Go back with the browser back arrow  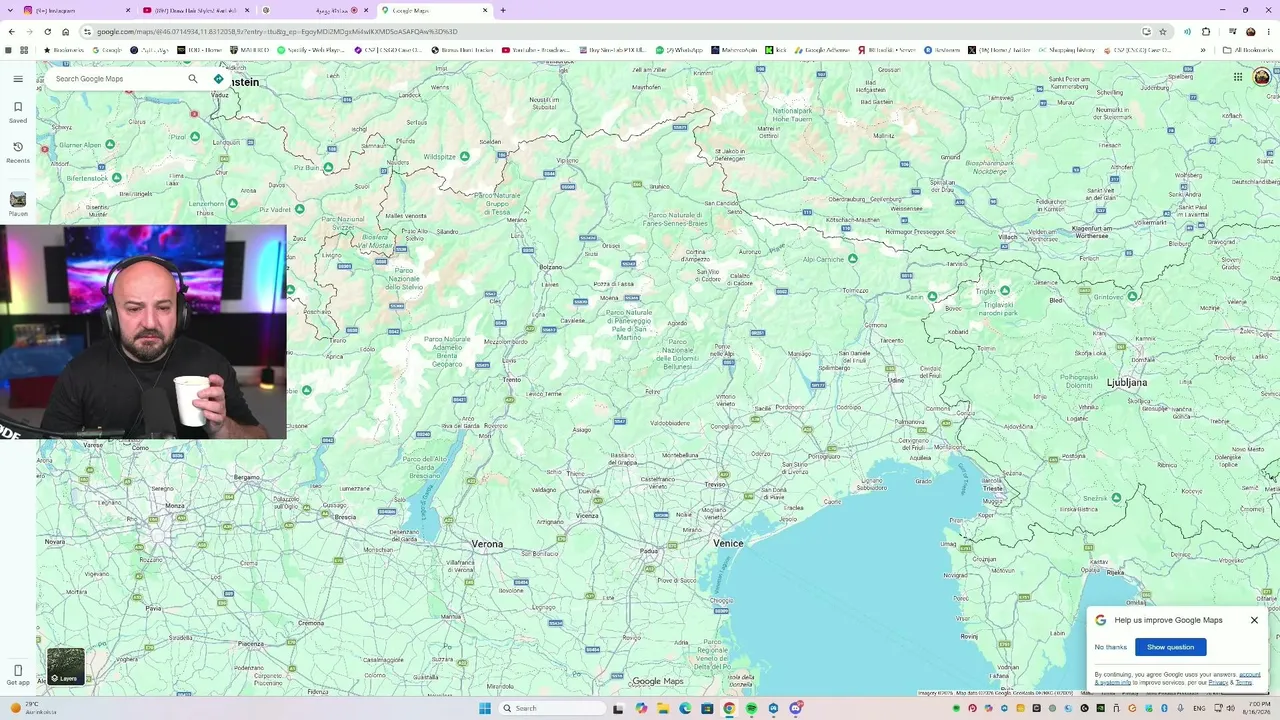(11, 31)
